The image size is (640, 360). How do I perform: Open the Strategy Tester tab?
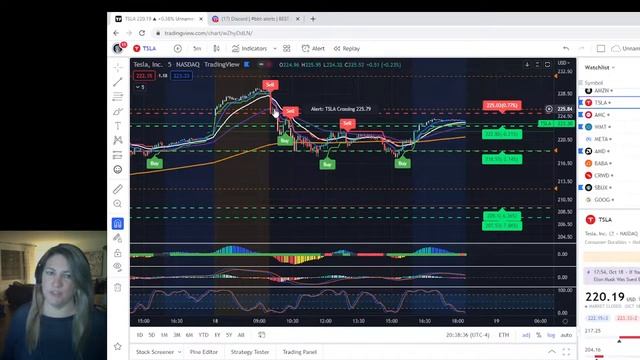250,352
